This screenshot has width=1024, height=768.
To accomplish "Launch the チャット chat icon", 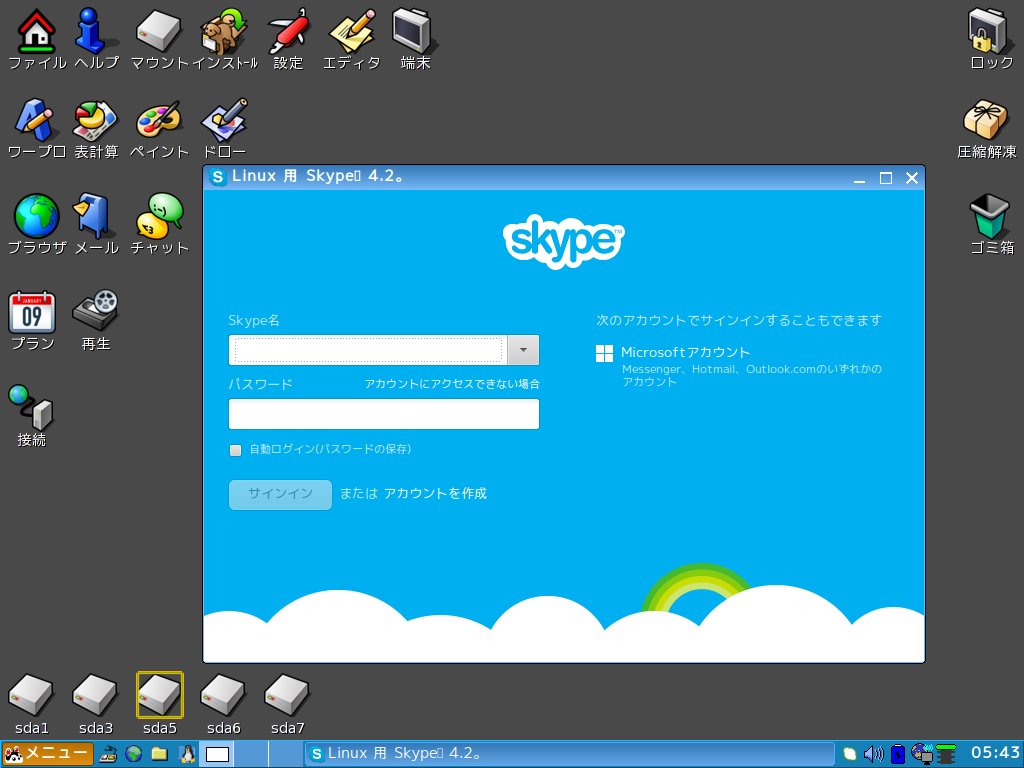I will click(x=159, y=216).
